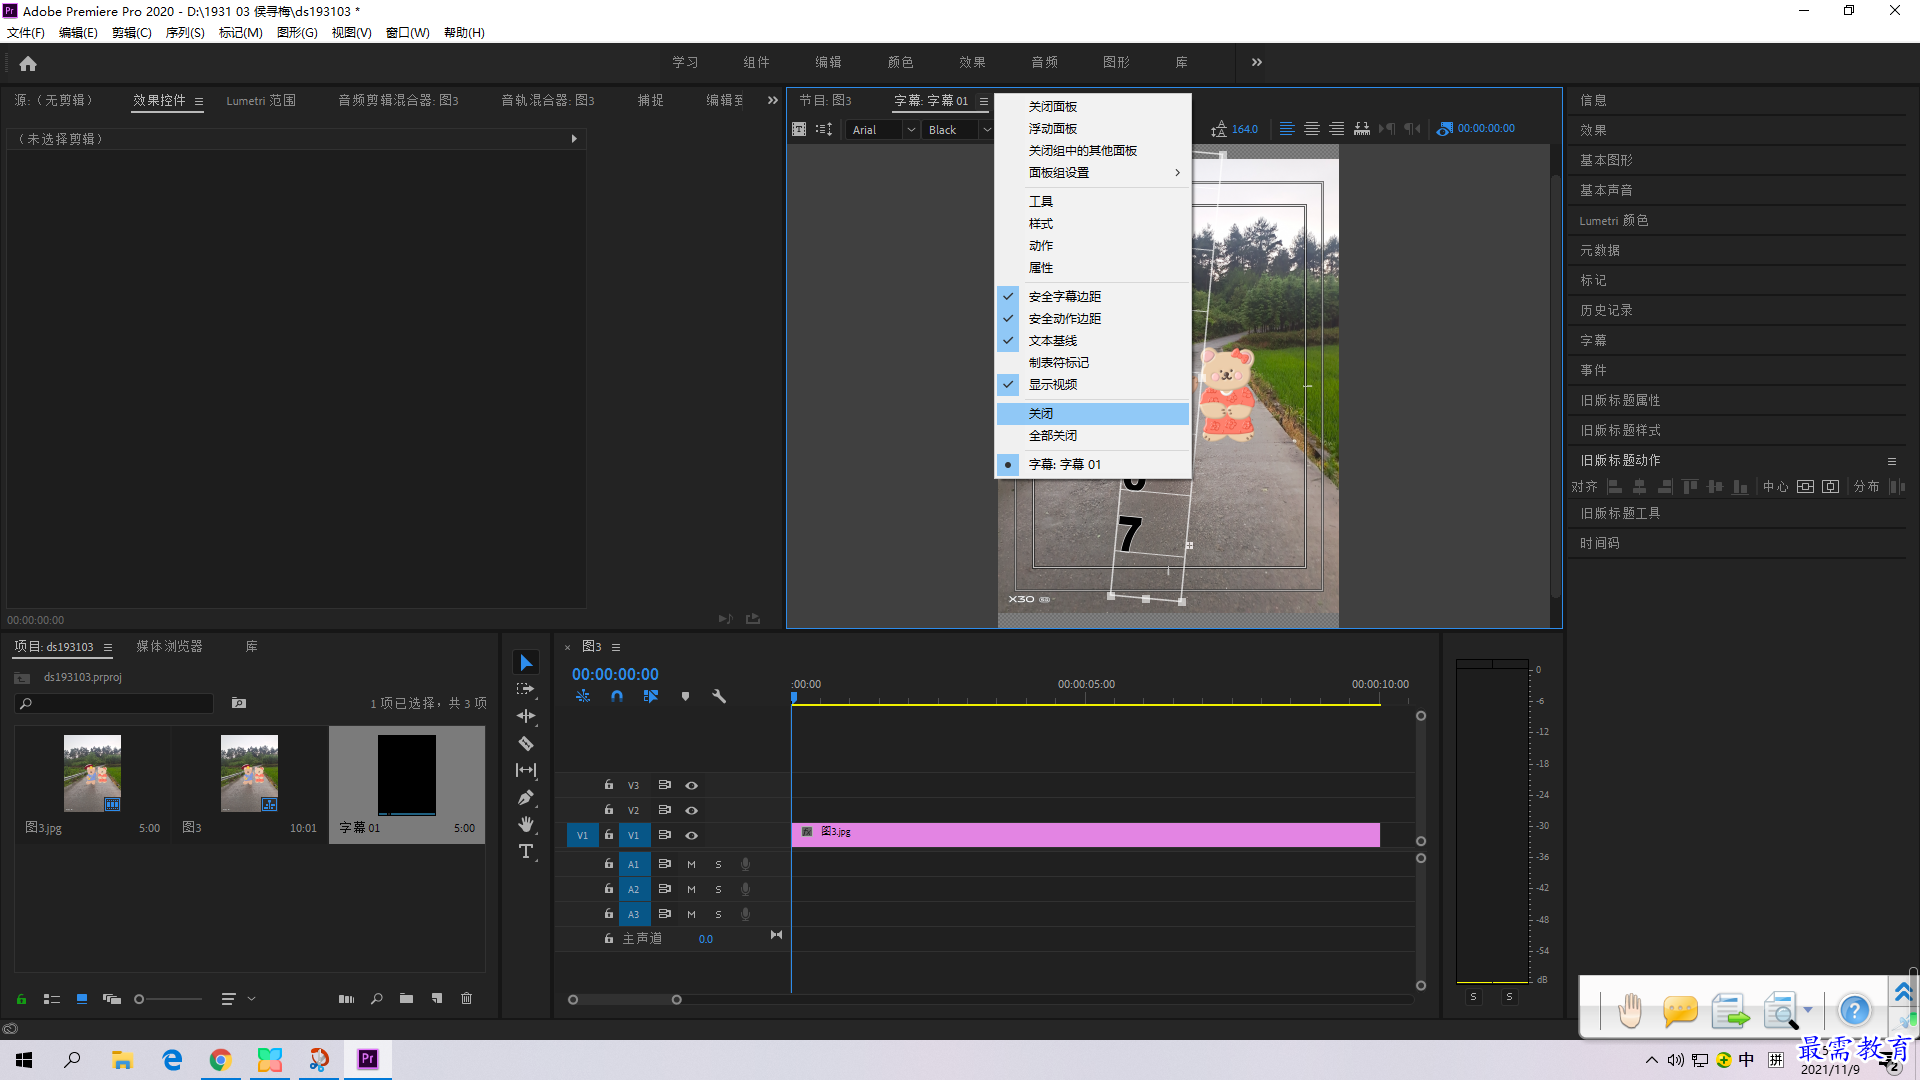Click New Bin folder icon
Image resolution: width=1920 pixels, height=1080 pixels.
pos(406,998)
